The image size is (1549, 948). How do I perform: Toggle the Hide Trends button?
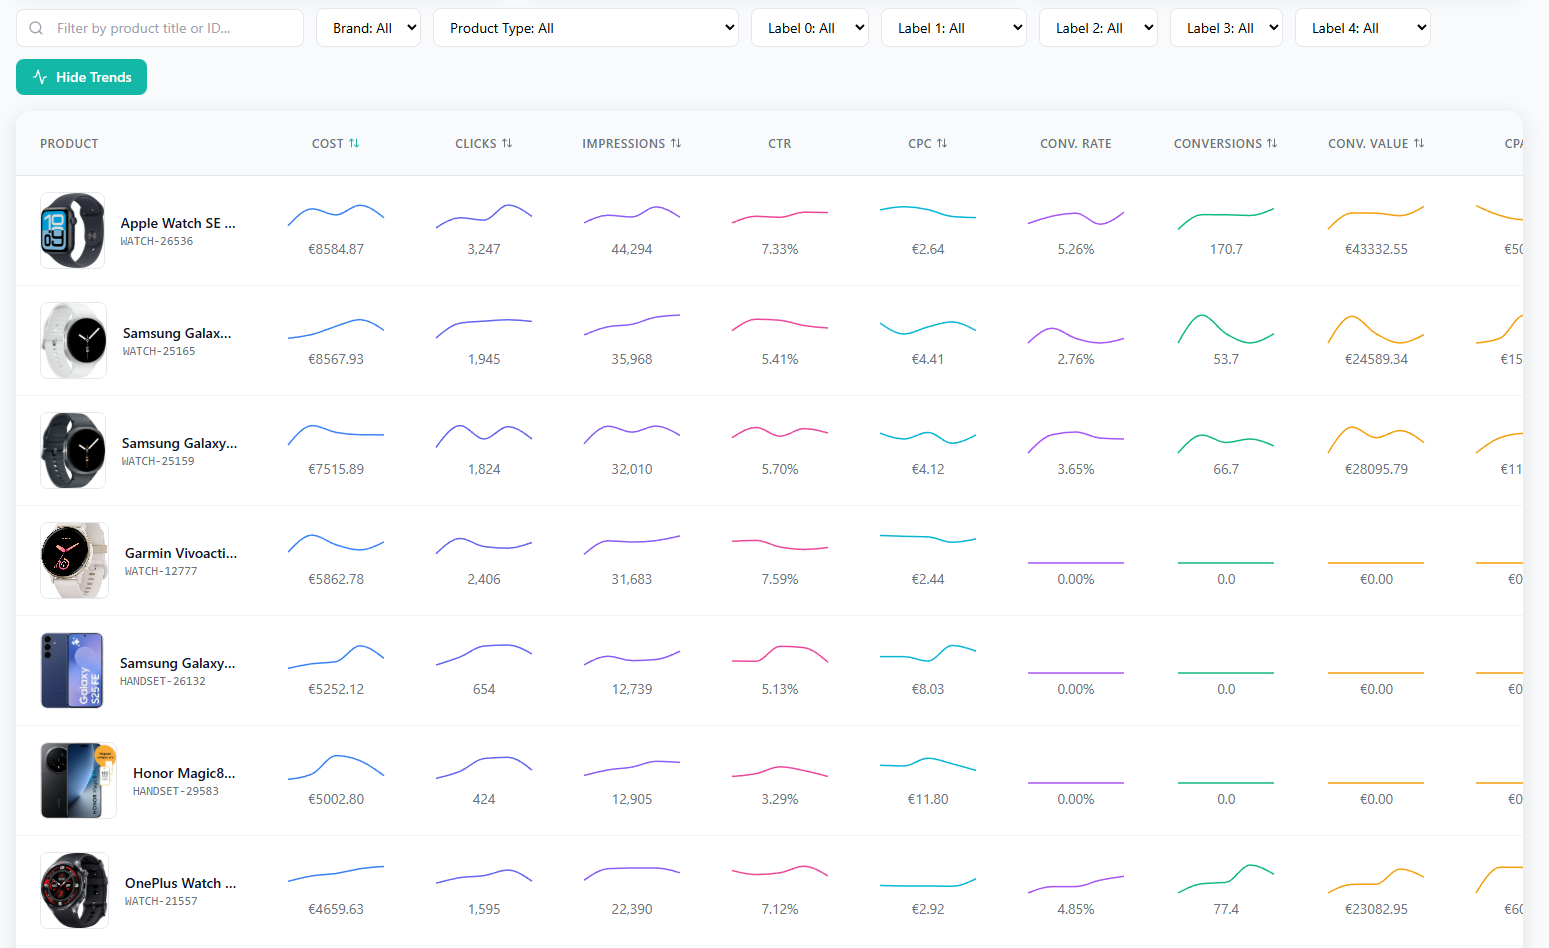pos(81,76)
